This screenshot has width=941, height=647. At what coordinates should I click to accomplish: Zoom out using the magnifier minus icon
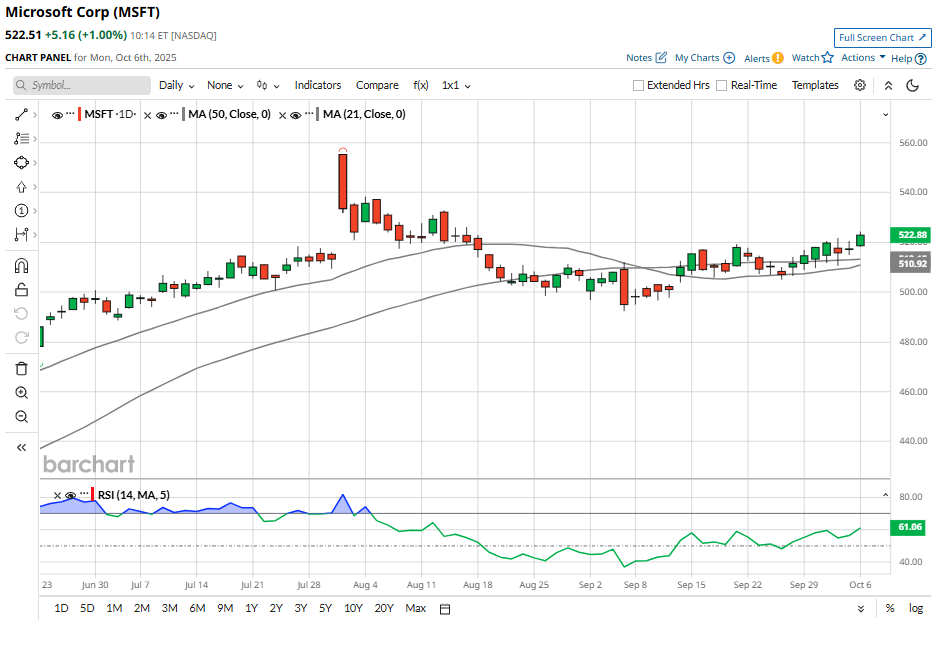tap(21, 417)
